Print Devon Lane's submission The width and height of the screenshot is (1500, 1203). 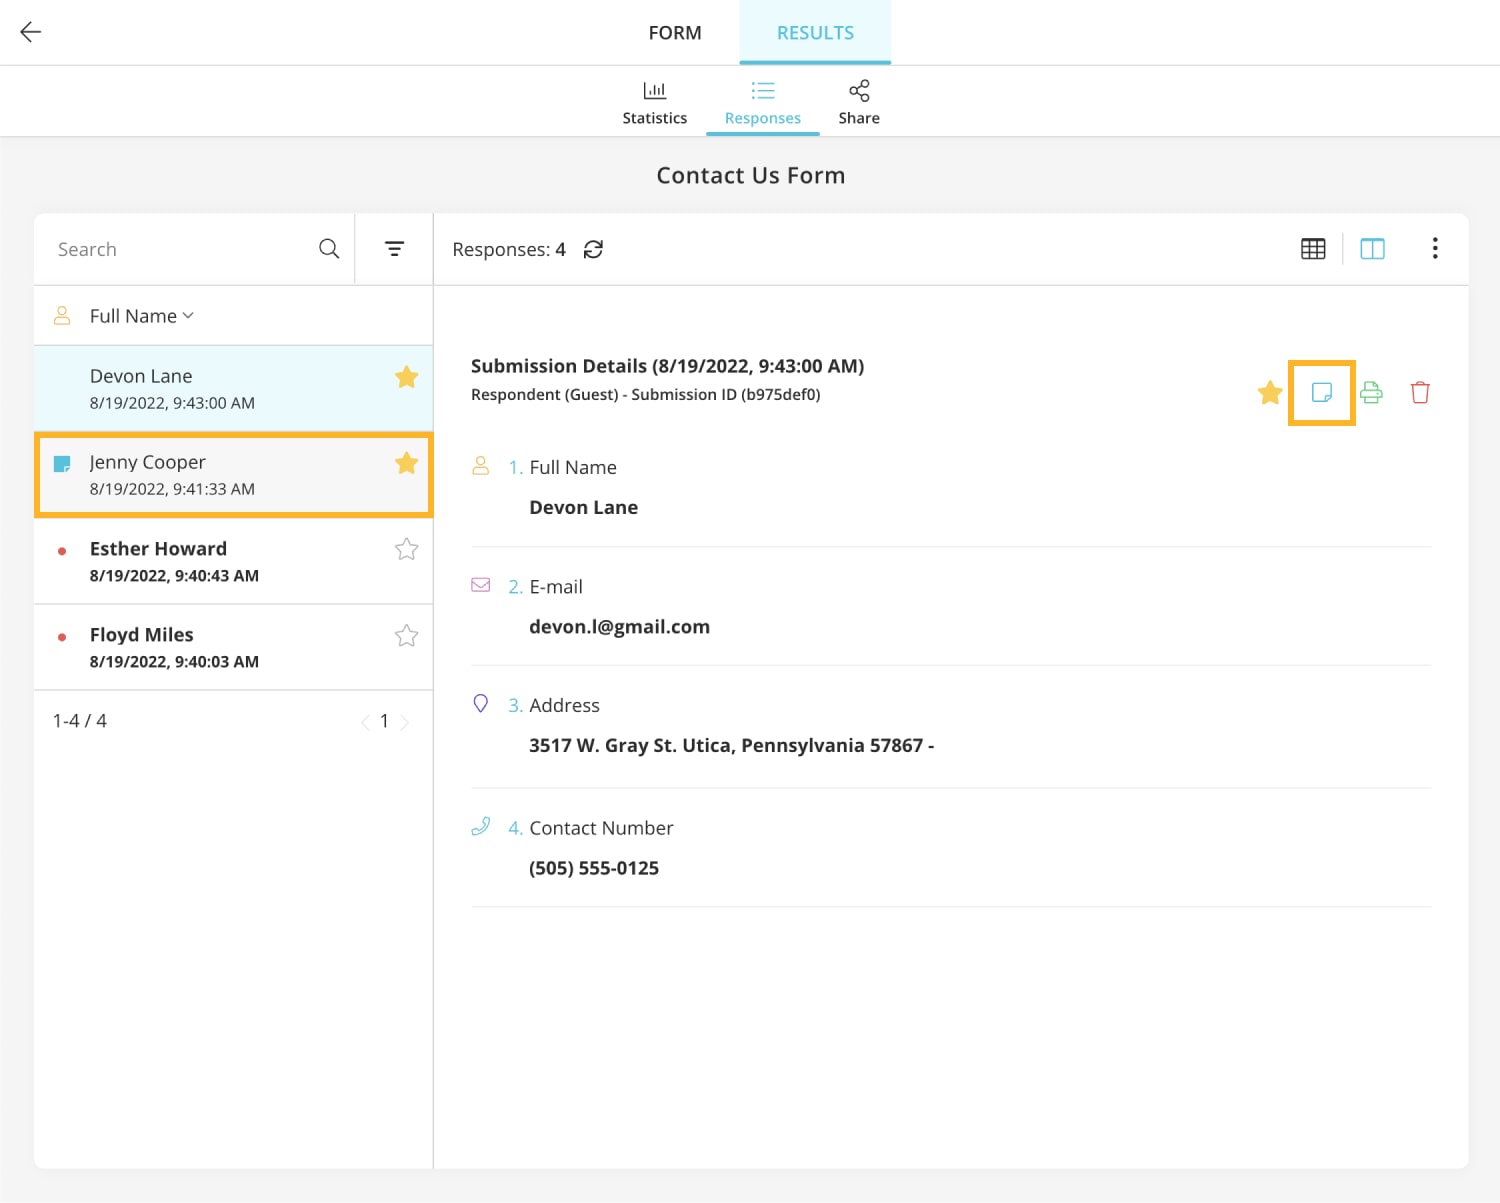1370,392
